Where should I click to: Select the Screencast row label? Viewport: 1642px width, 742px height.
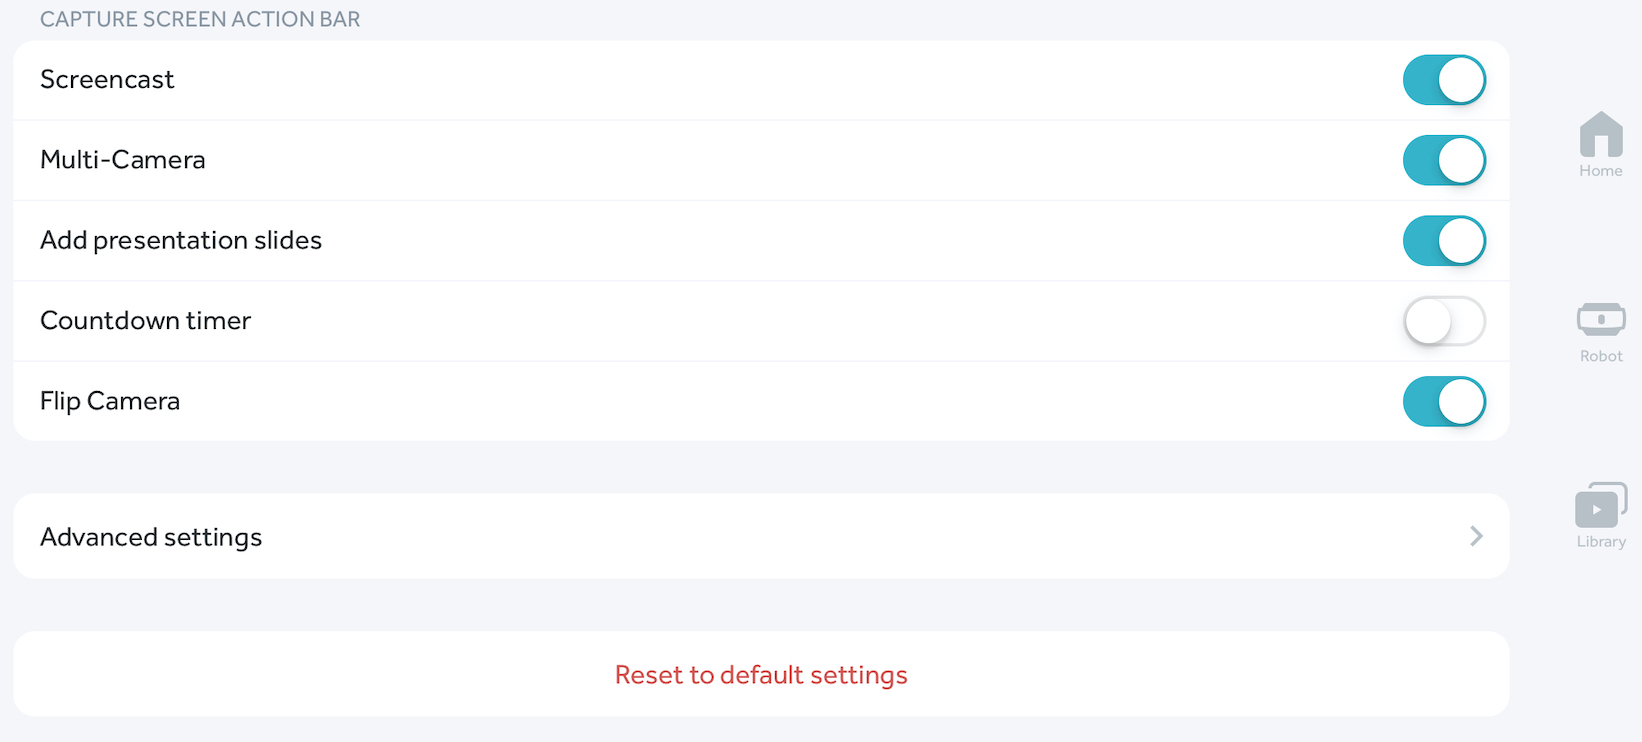(x=107, y=80)
